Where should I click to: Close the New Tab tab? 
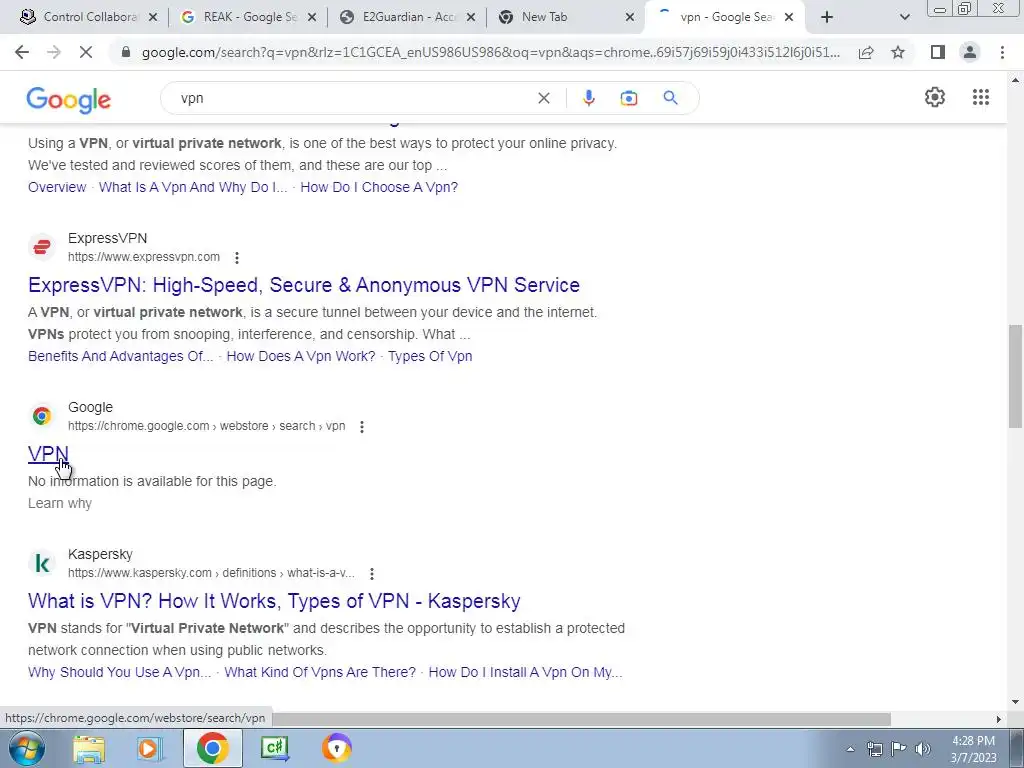tap(630, 17)
